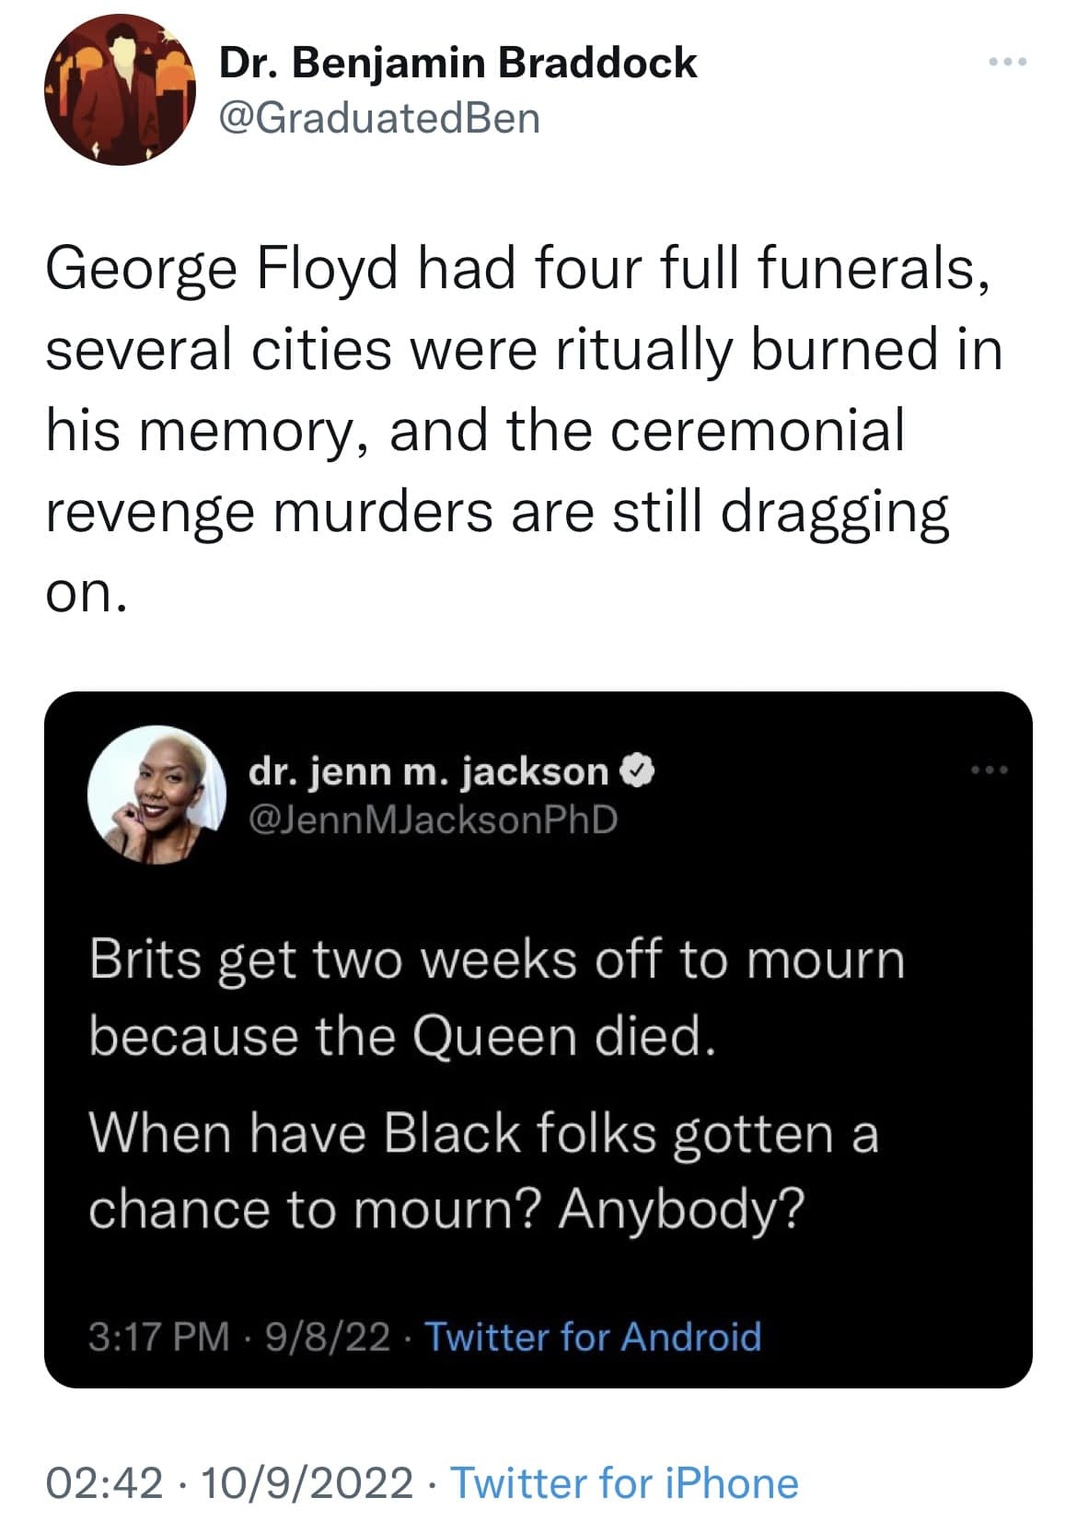Click 'because the Queen died.' in the quoted tweet

(402, 1036)
